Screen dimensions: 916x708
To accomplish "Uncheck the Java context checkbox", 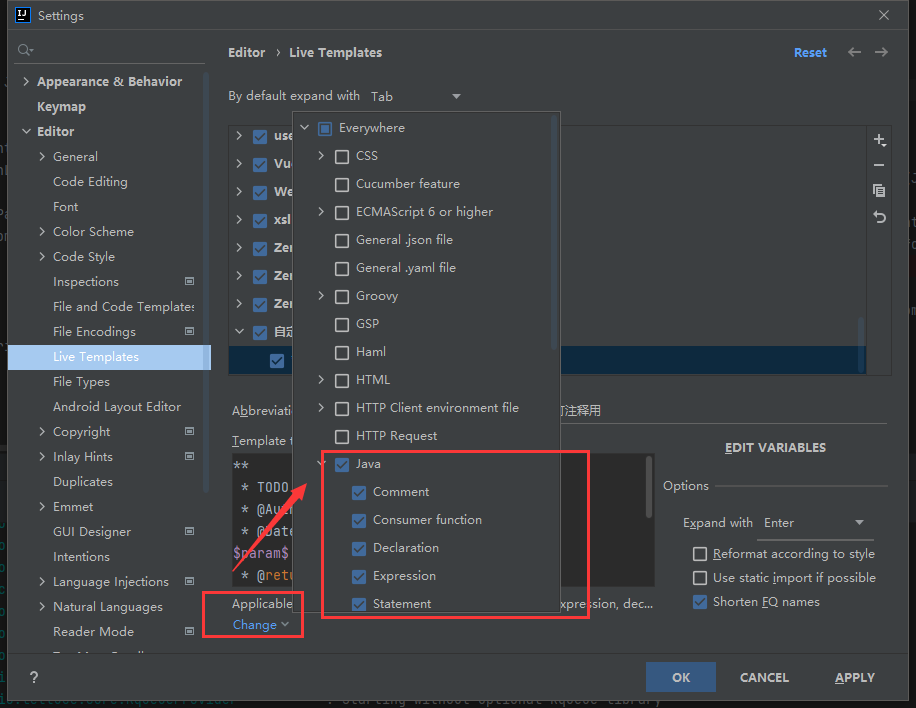I will 342,464.
